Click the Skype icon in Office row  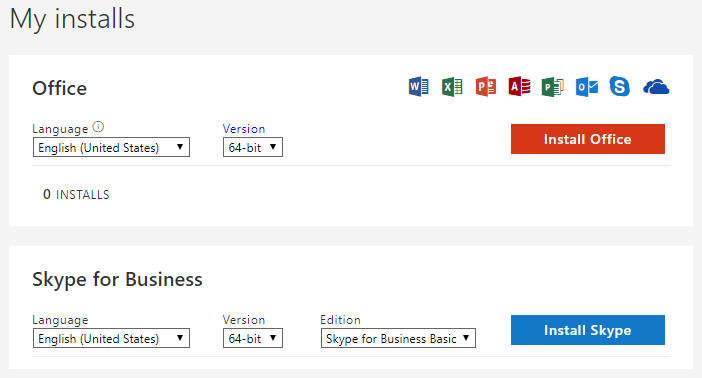coord(620,86)
